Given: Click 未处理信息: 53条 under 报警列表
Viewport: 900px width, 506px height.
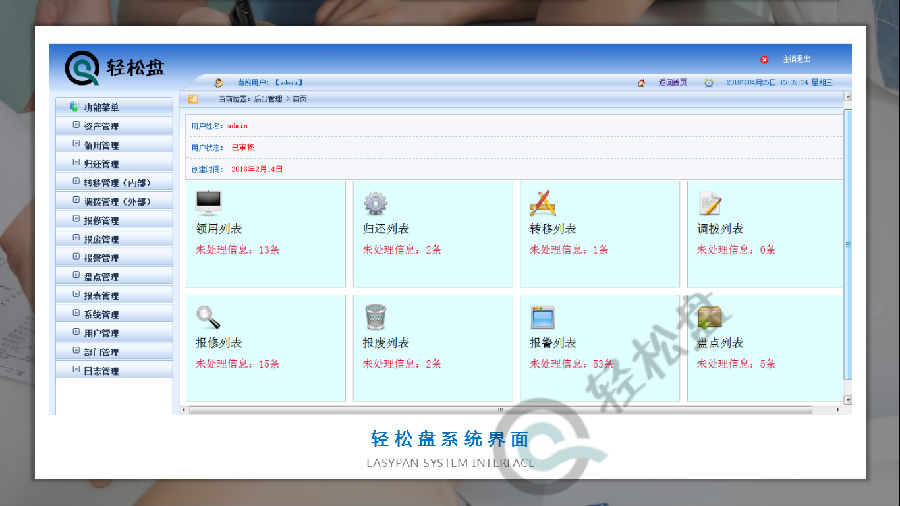Looking at the screenshot, I should 572,364.
